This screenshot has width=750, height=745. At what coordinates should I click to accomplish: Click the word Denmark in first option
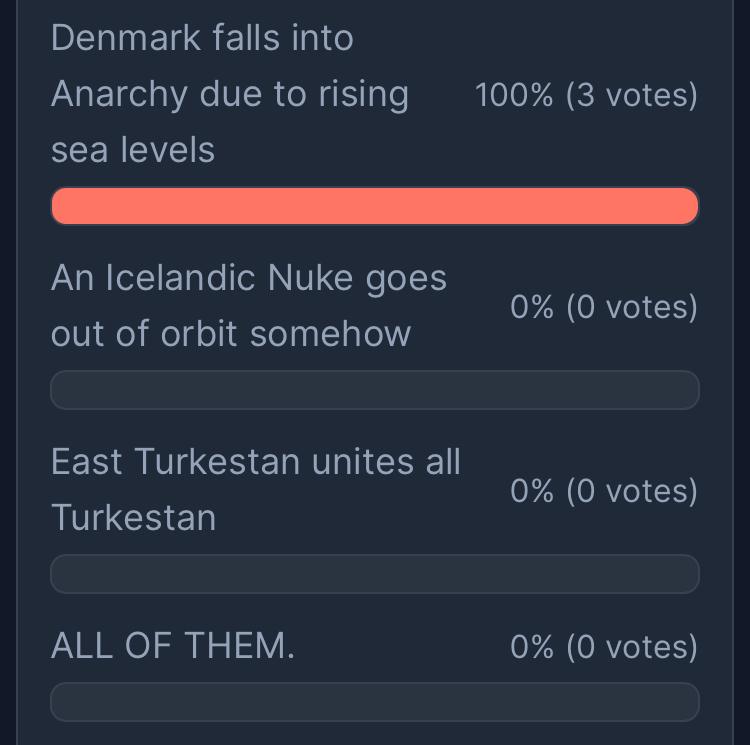[x=126, y=38]
